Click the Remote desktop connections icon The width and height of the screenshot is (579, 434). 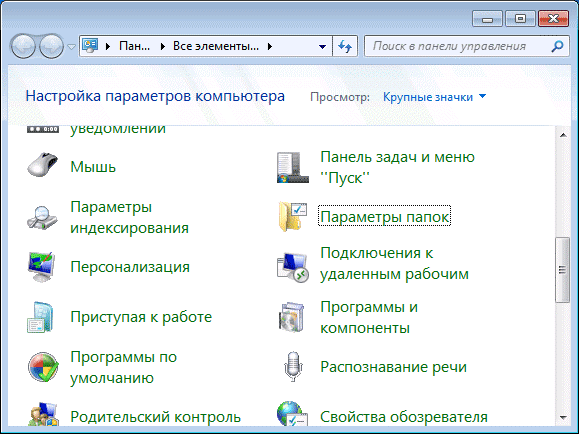click(x=292, y=267)
